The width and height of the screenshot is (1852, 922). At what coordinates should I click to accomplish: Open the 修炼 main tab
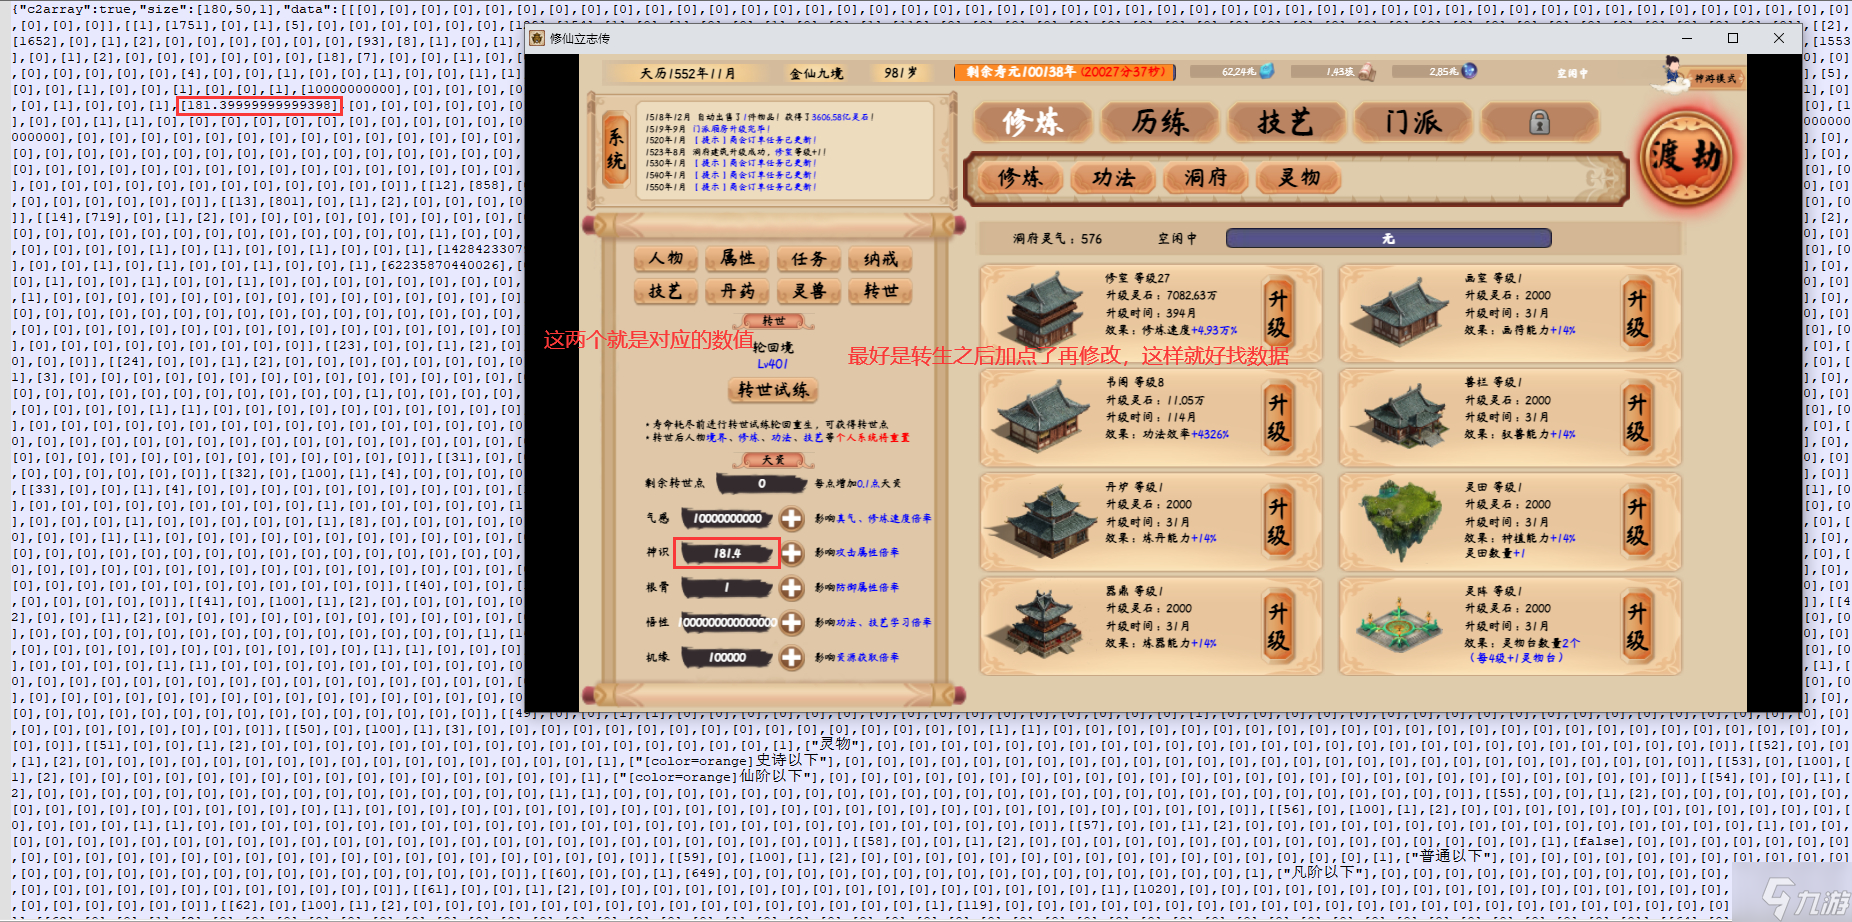pos(1032,123)
